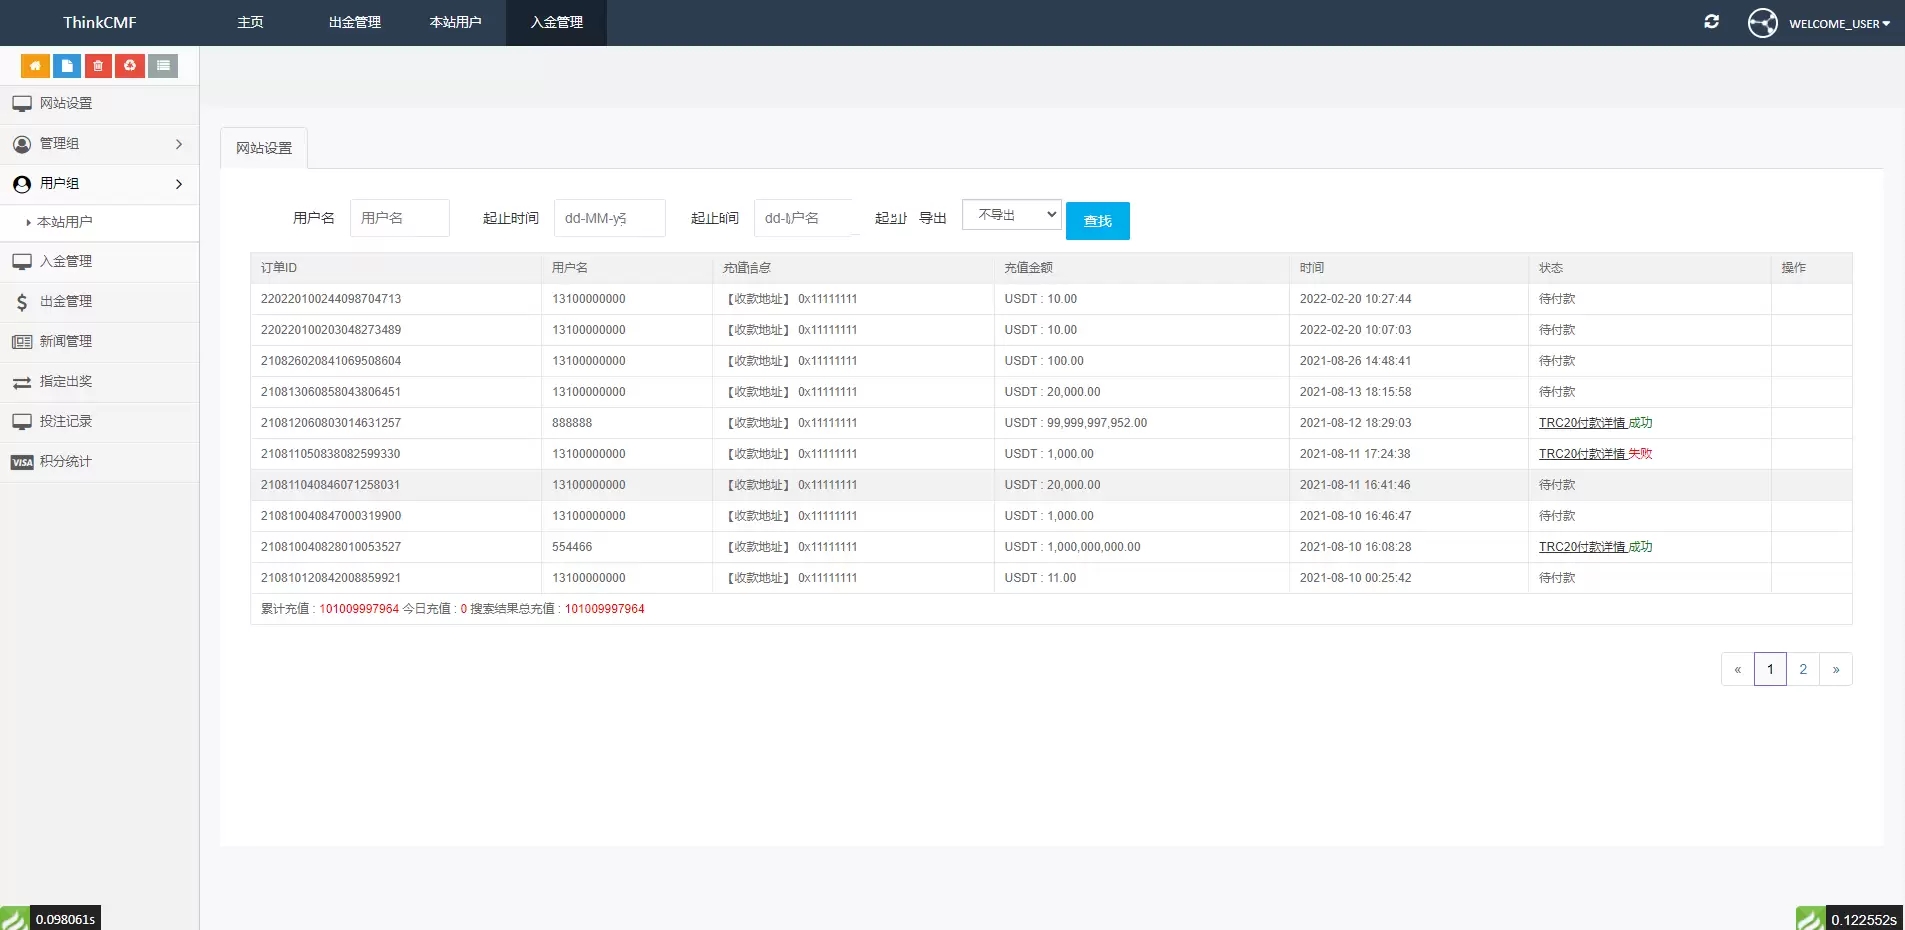Image resolution: width=1905 pixels, height=930 pixels.
Task: Open 积分统计 with VISA icon
Action: coord(66,462)
